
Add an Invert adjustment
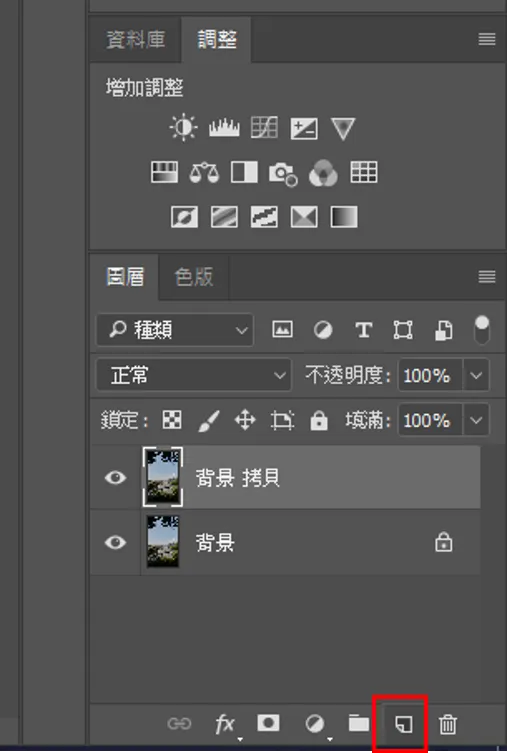[x=184, y=217]
